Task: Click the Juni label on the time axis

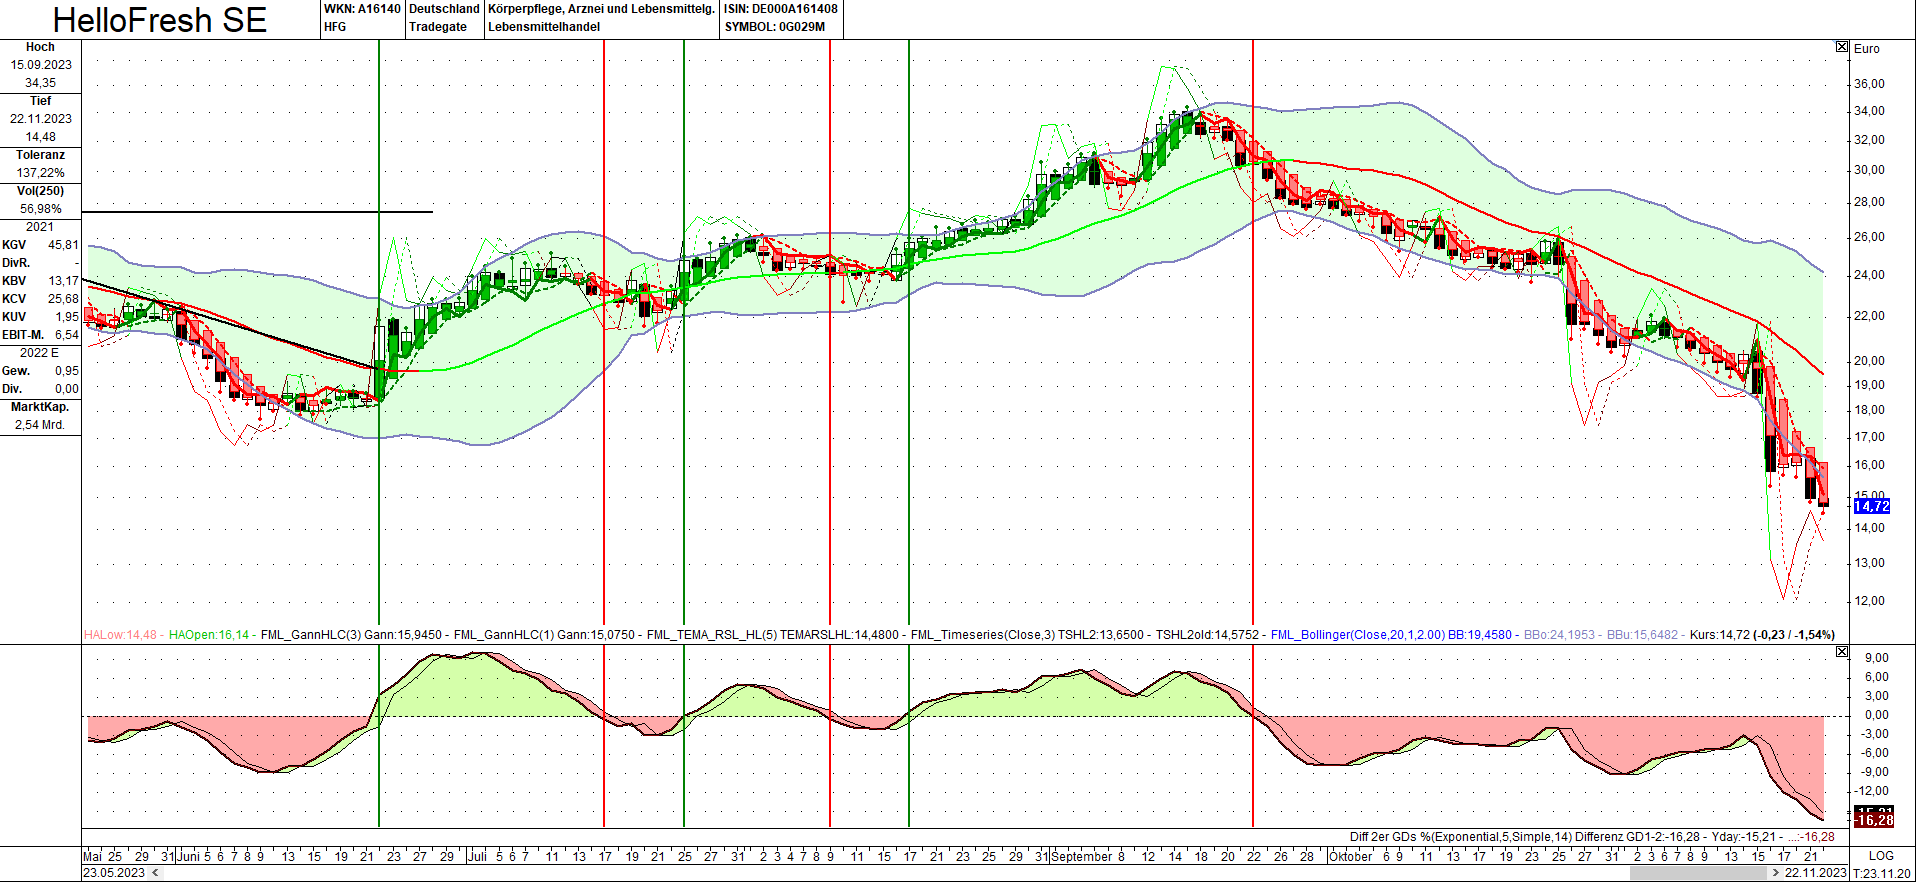Action: click(x=189, y=857)
